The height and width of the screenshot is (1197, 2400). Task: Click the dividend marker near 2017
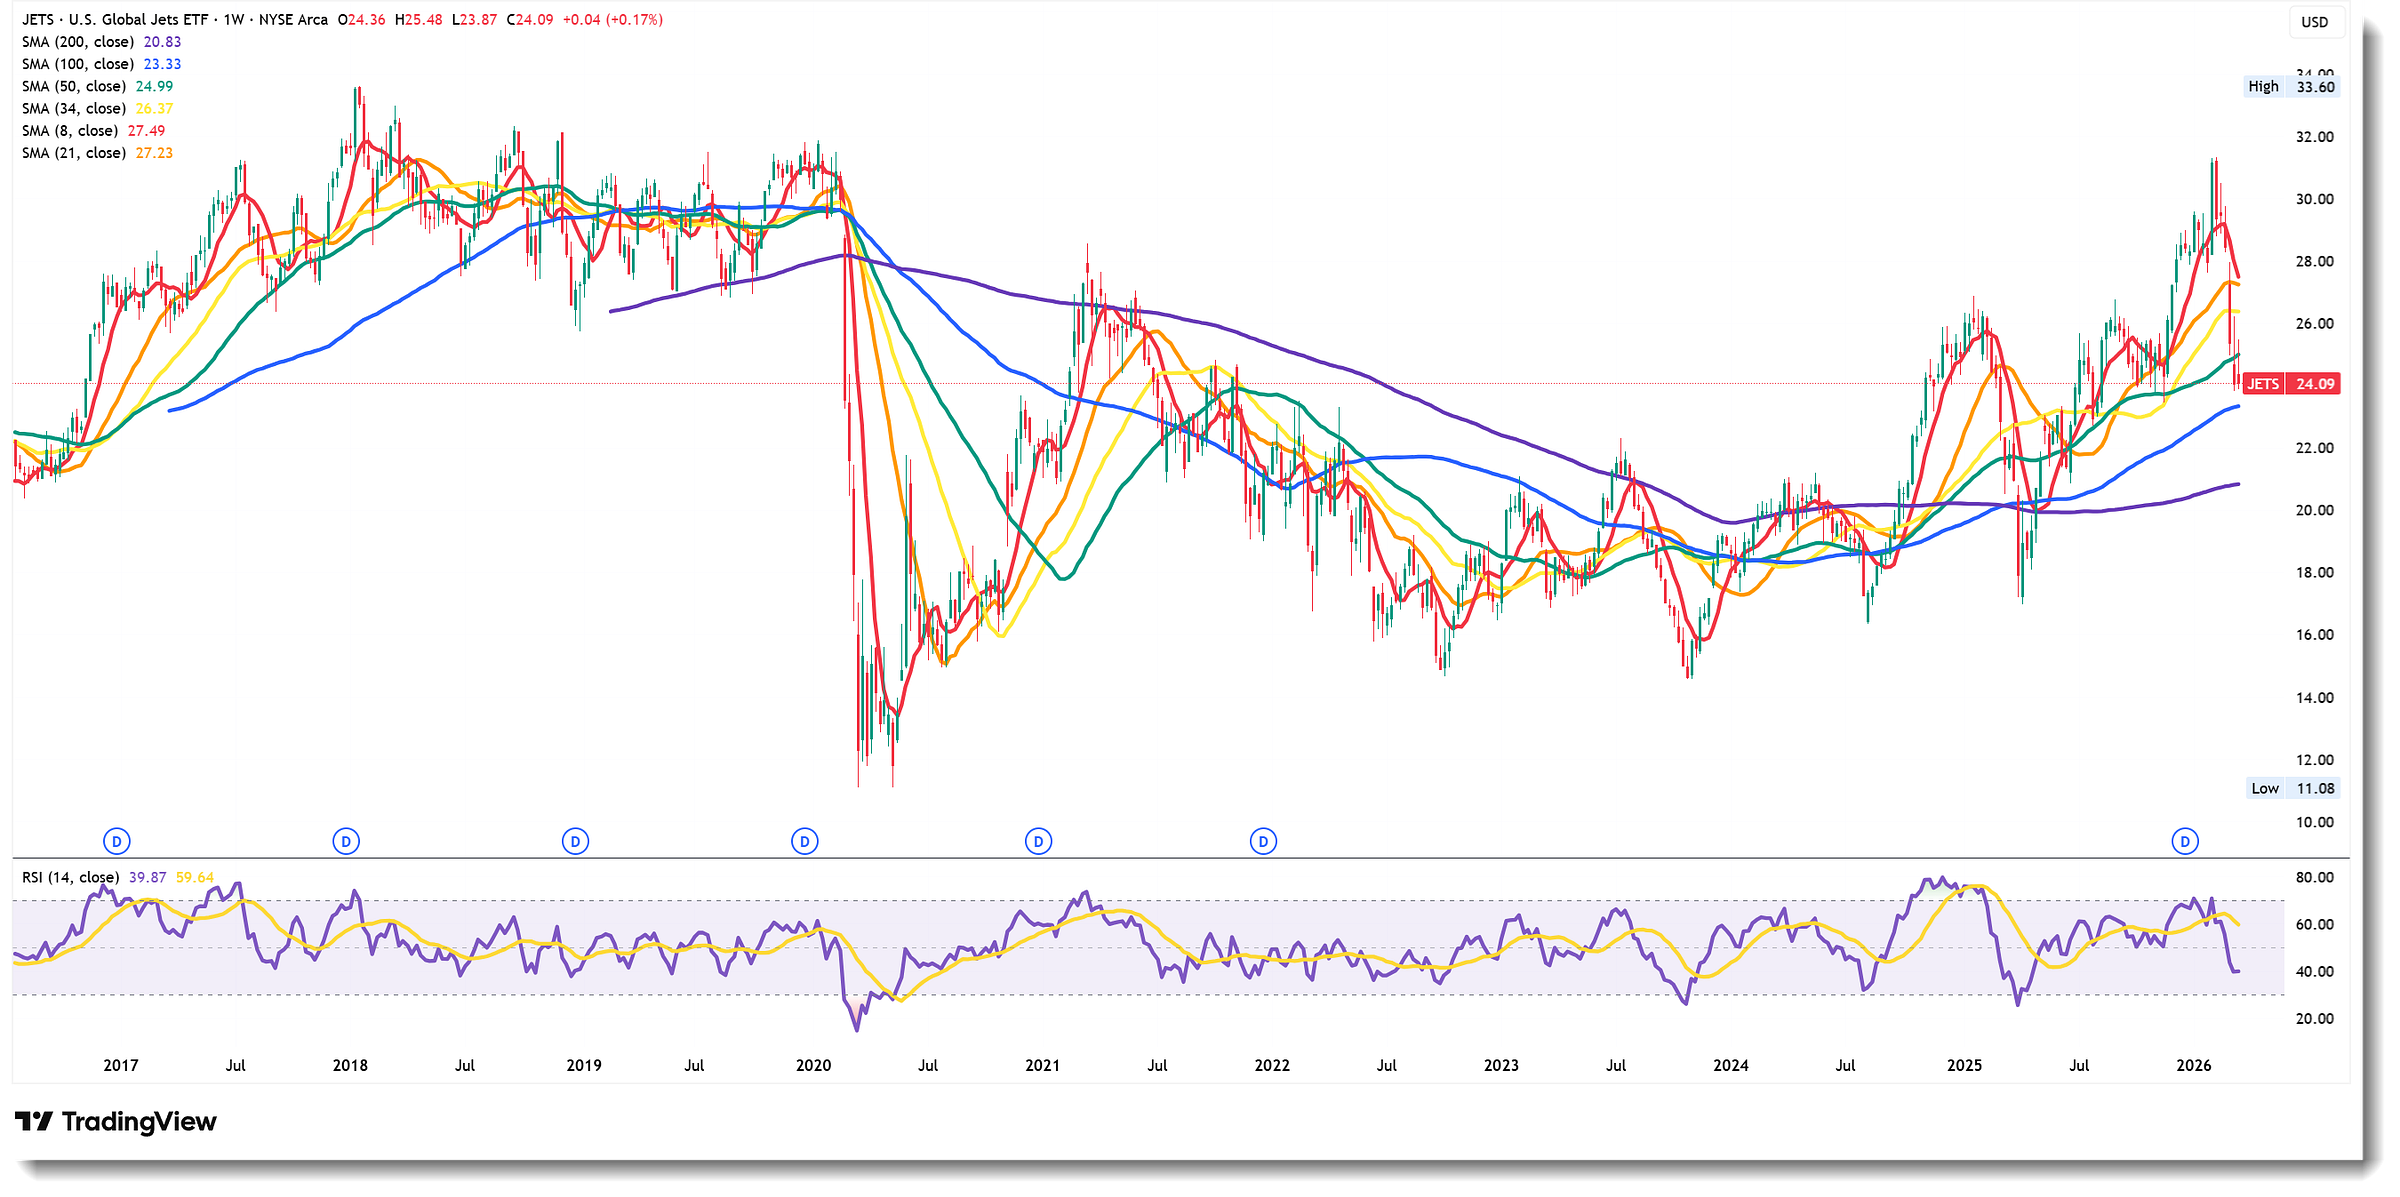(117, 842)
